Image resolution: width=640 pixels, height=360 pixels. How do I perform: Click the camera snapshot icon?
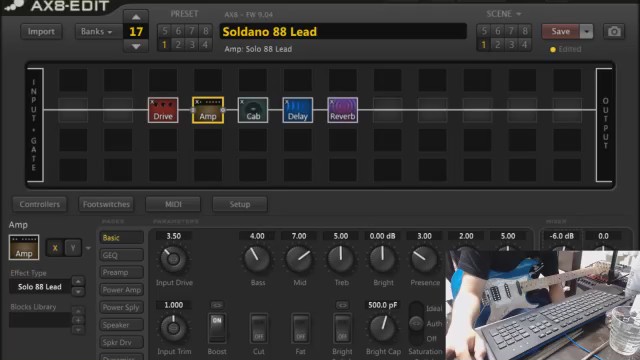614,31
